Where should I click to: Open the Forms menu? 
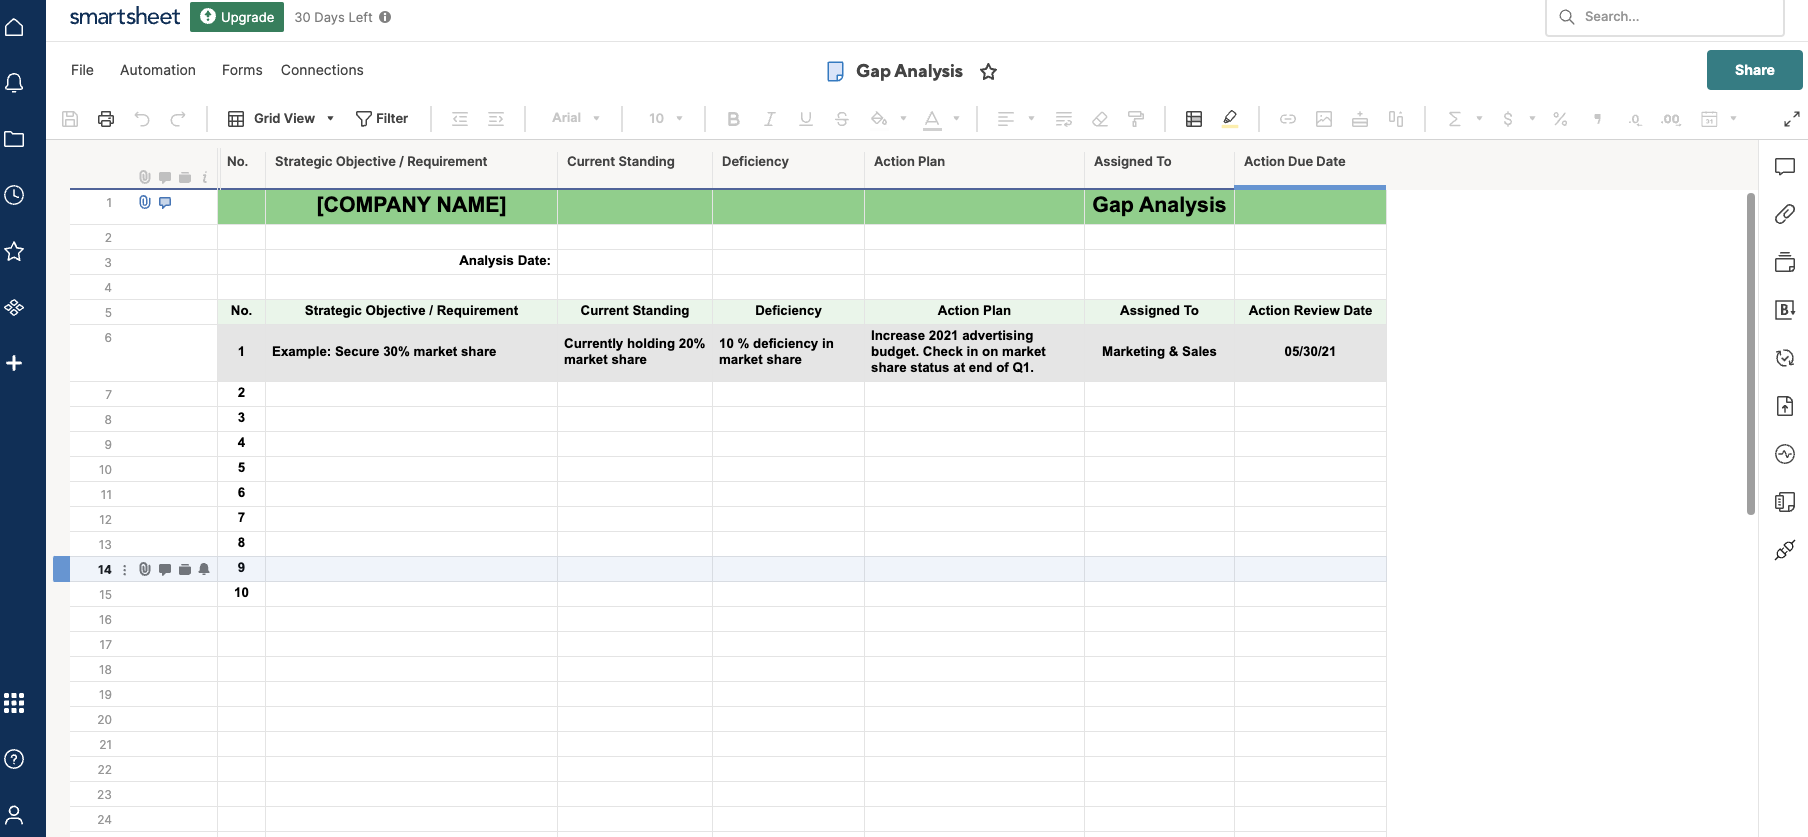tap(242, 70)
